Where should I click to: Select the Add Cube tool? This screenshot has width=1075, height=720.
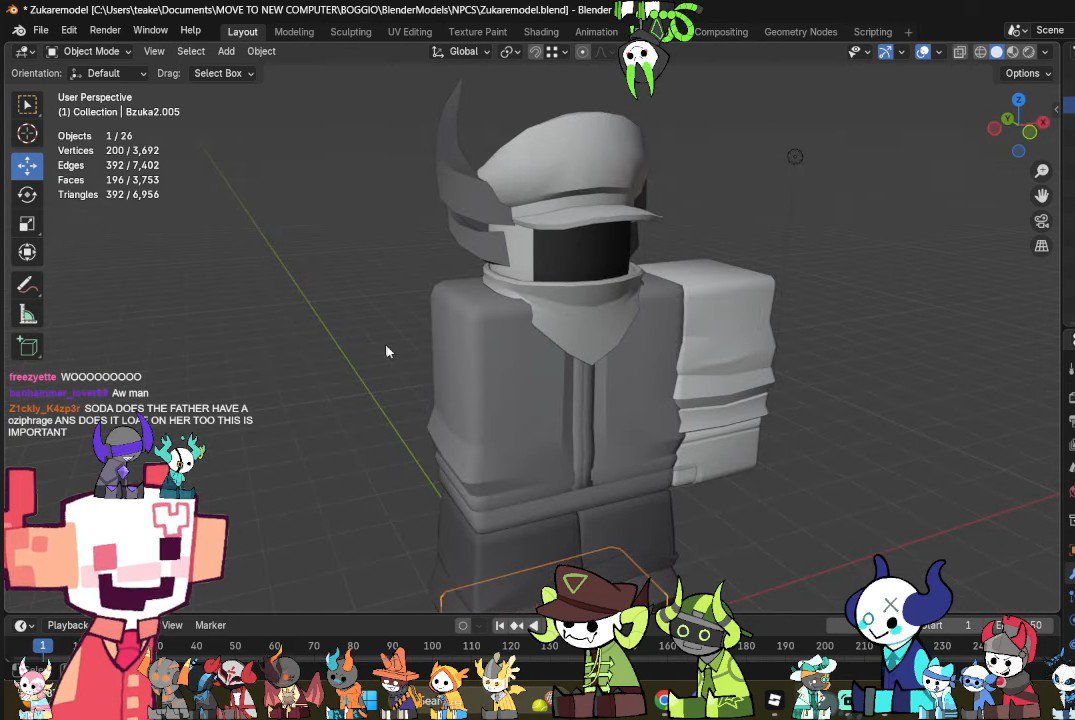point(27,346)
